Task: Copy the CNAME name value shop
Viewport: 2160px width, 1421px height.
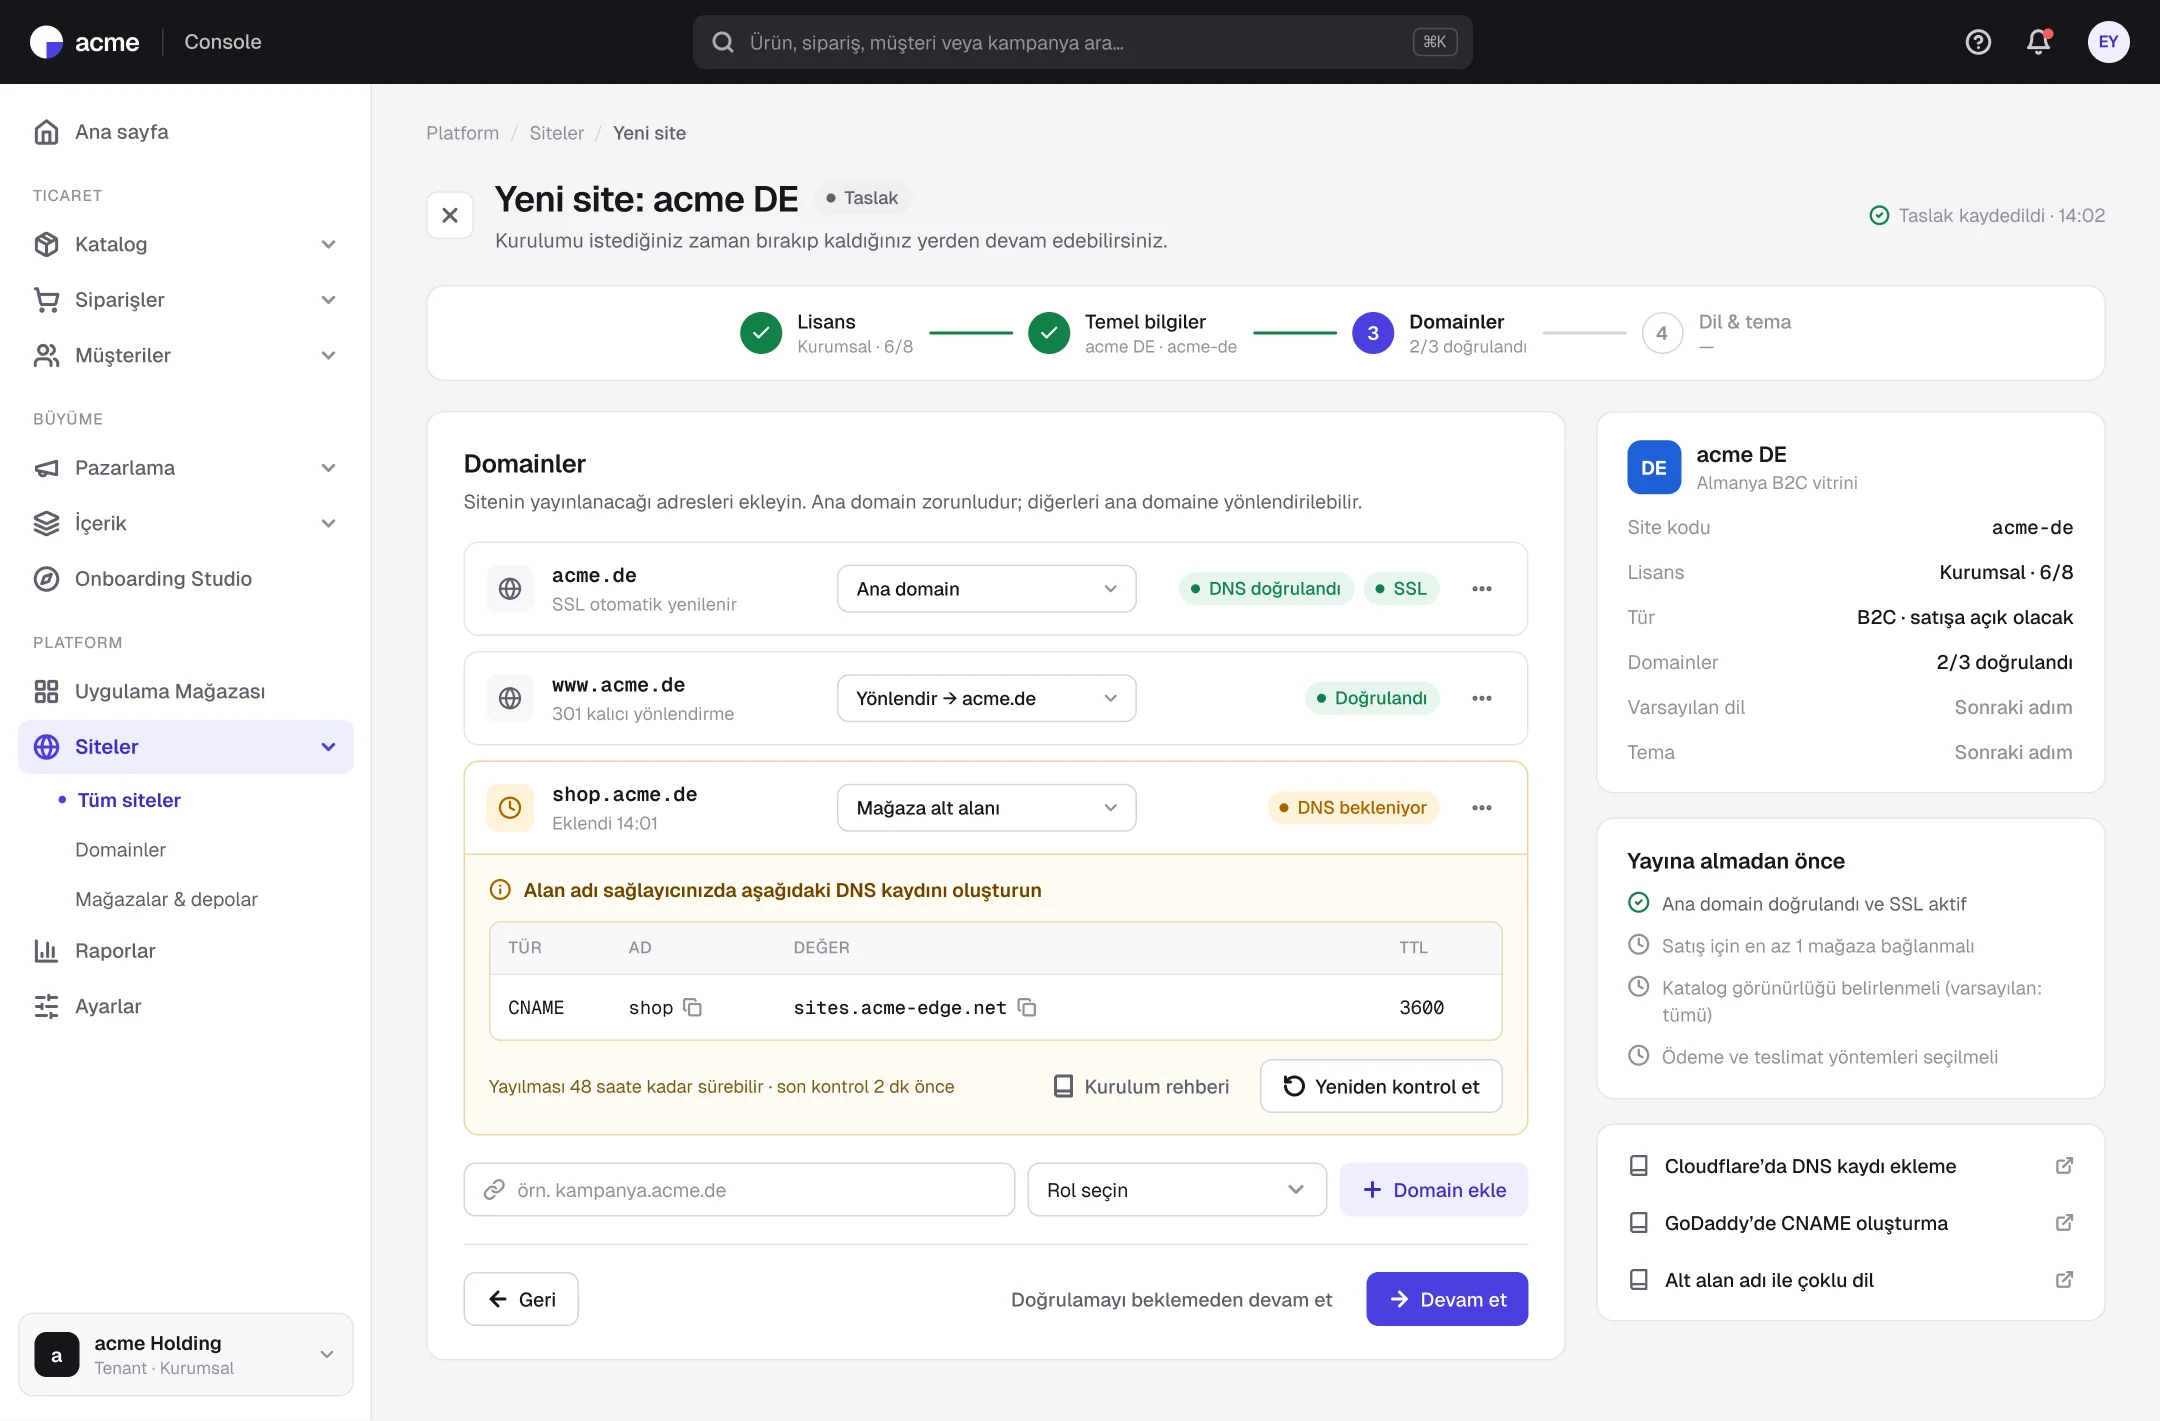Action: pos(692,1007)
